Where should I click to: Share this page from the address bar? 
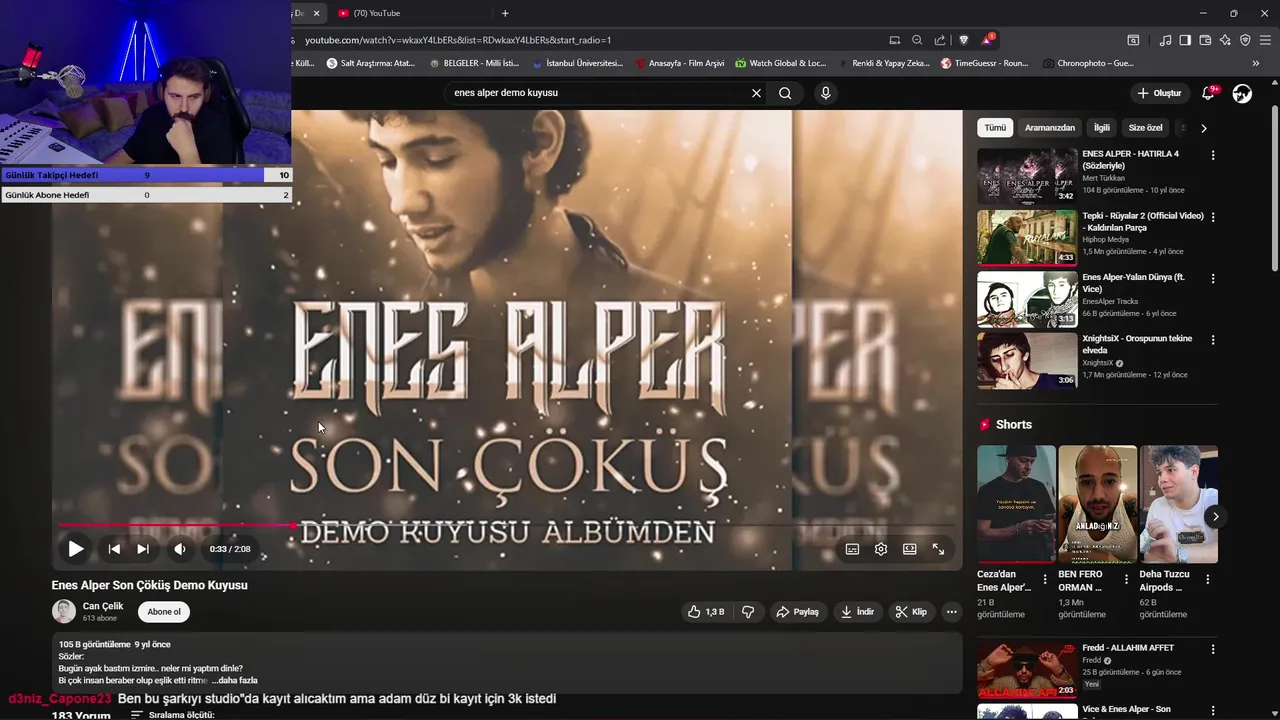pyautogui.click(x=940, y=40)
